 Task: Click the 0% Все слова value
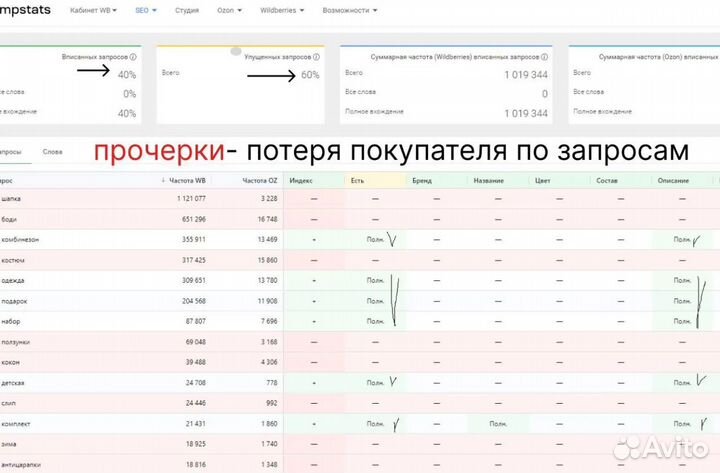tap(129, 94)
